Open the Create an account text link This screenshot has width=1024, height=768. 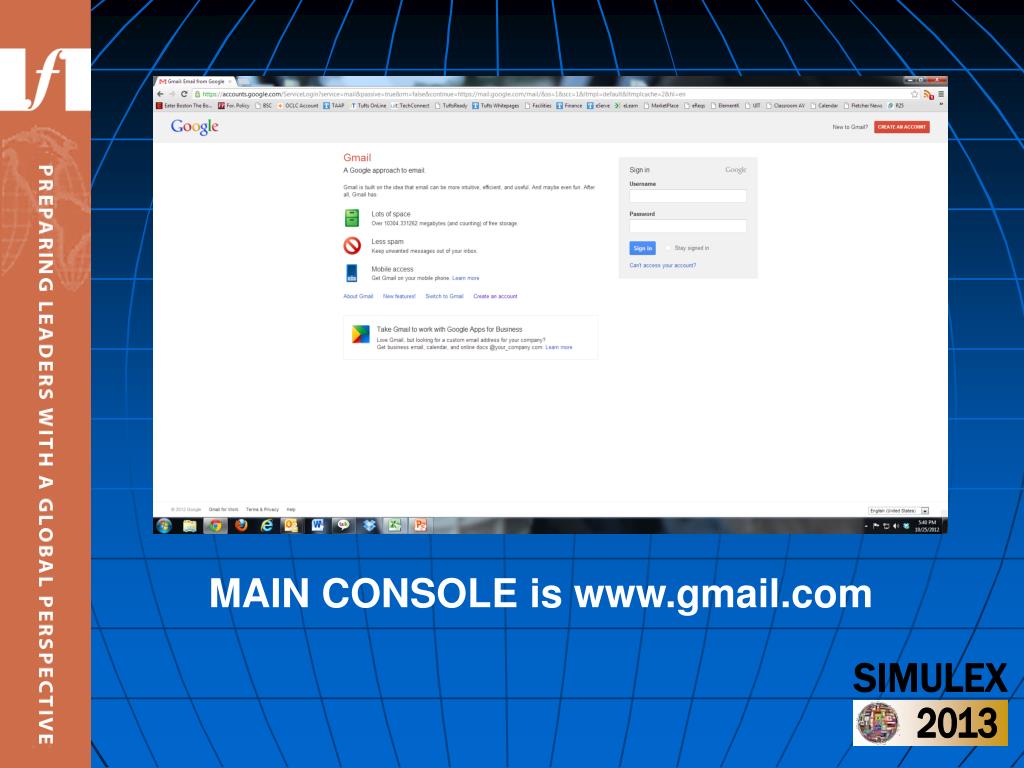(x=495, y=296)
